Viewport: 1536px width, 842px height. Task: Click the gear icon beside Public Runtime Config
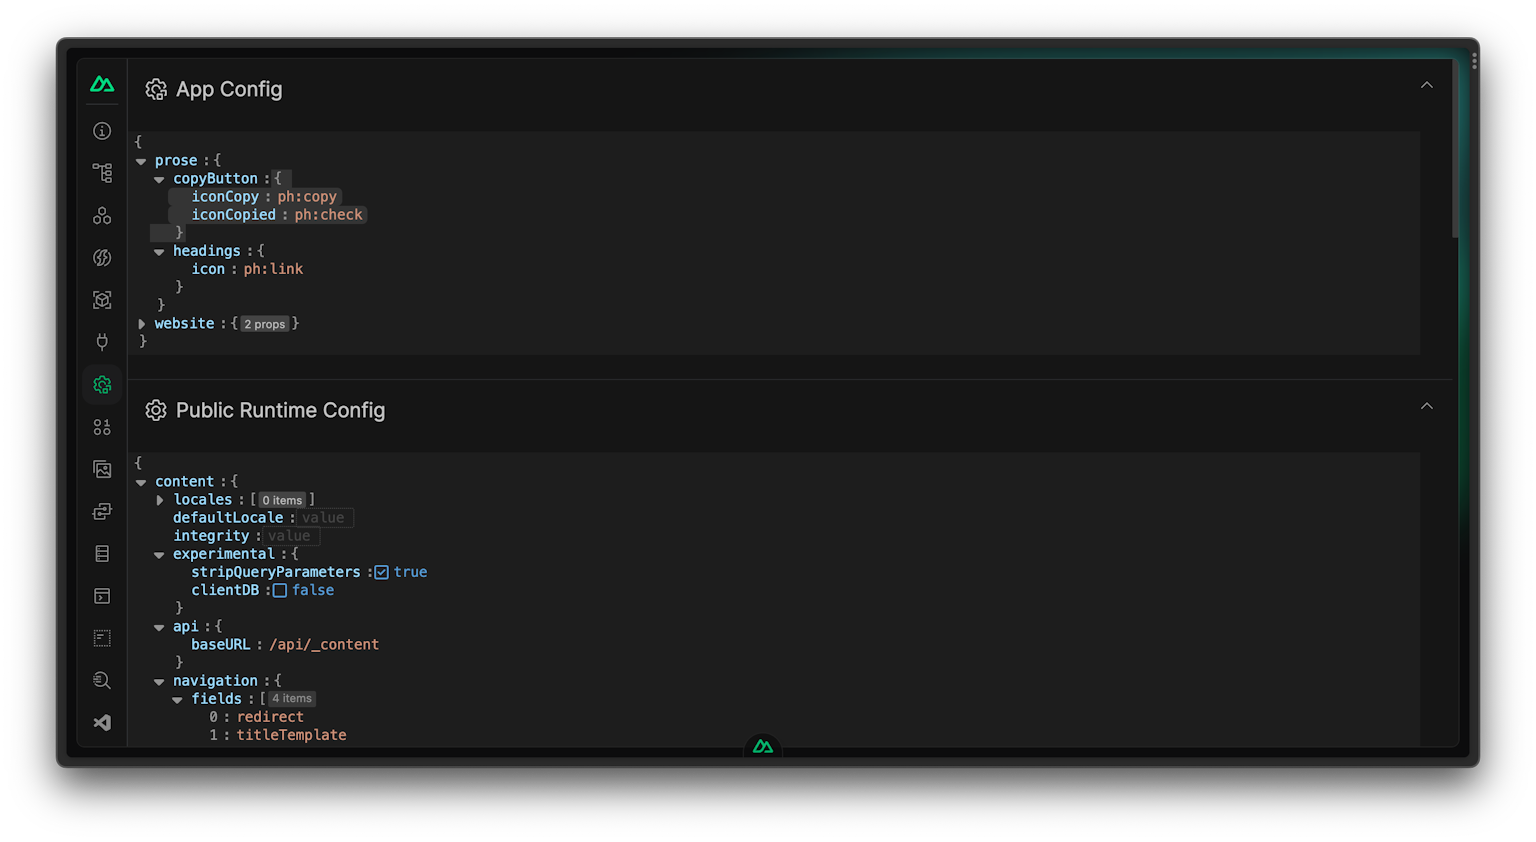point(156,411)
